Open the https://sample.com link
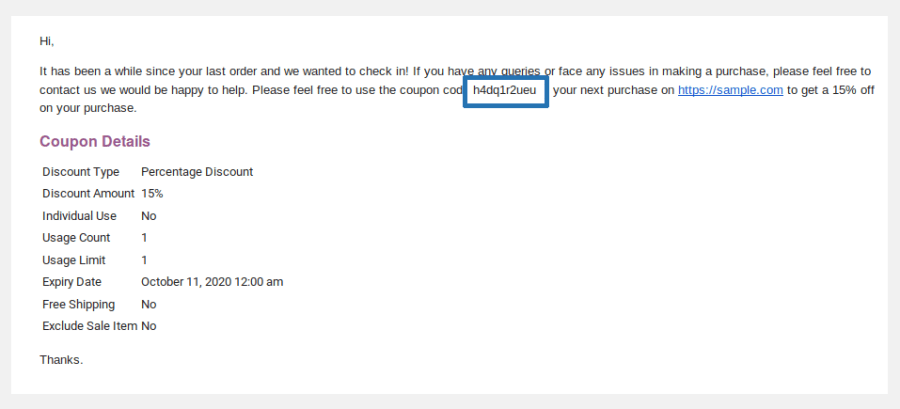The image size is (900, 409). pos(730,90)
